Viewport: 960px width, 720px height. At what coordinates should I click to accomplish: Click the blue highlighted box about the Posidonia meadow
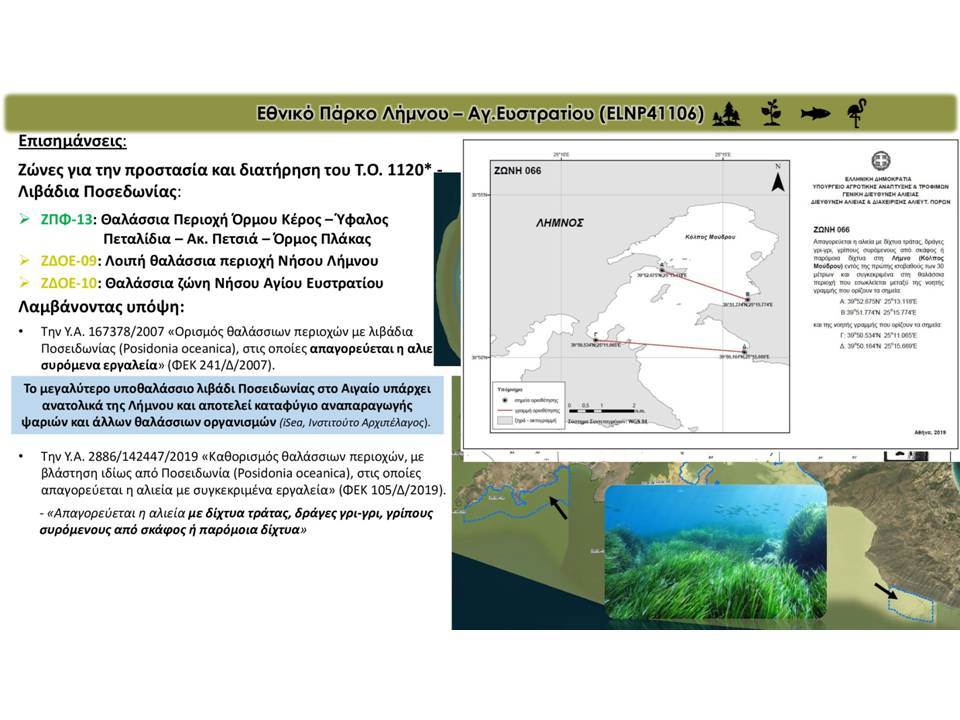point(227,405)
